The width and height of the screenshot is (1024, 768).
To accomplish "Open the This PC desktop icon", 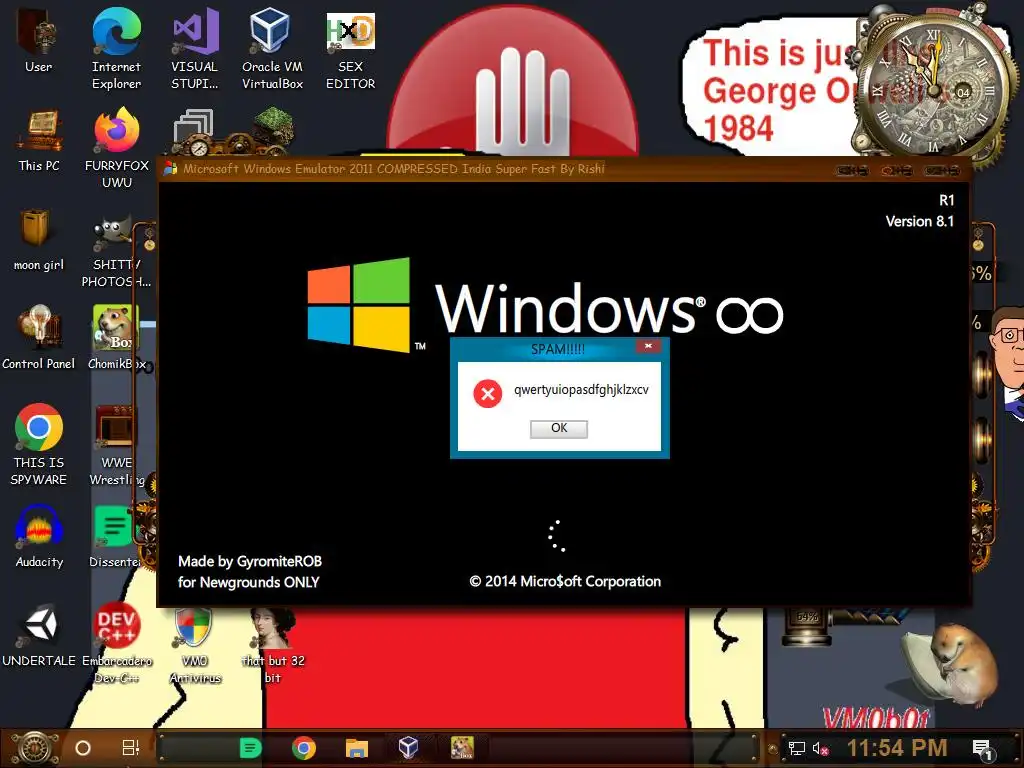I will point(39,140).
